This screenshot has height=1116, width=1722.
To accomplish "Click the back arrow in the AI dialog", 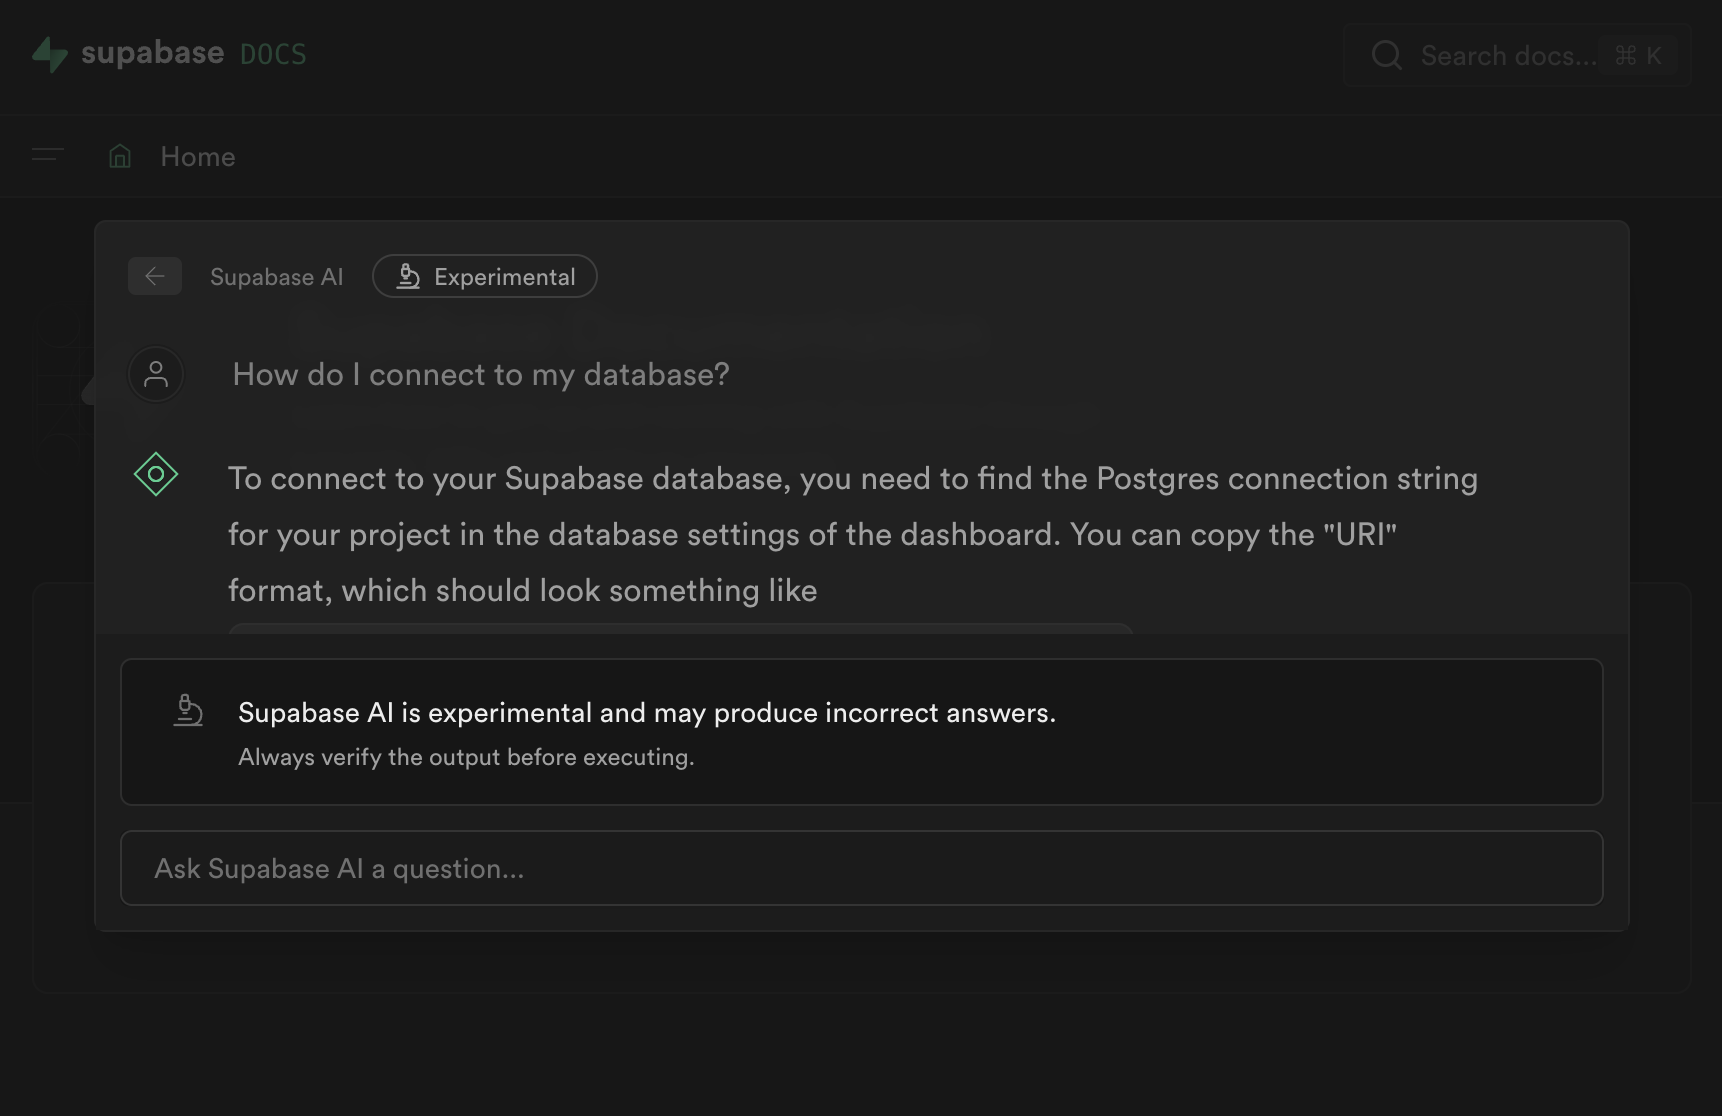I will pyautogui.click(x=155, y=276).
